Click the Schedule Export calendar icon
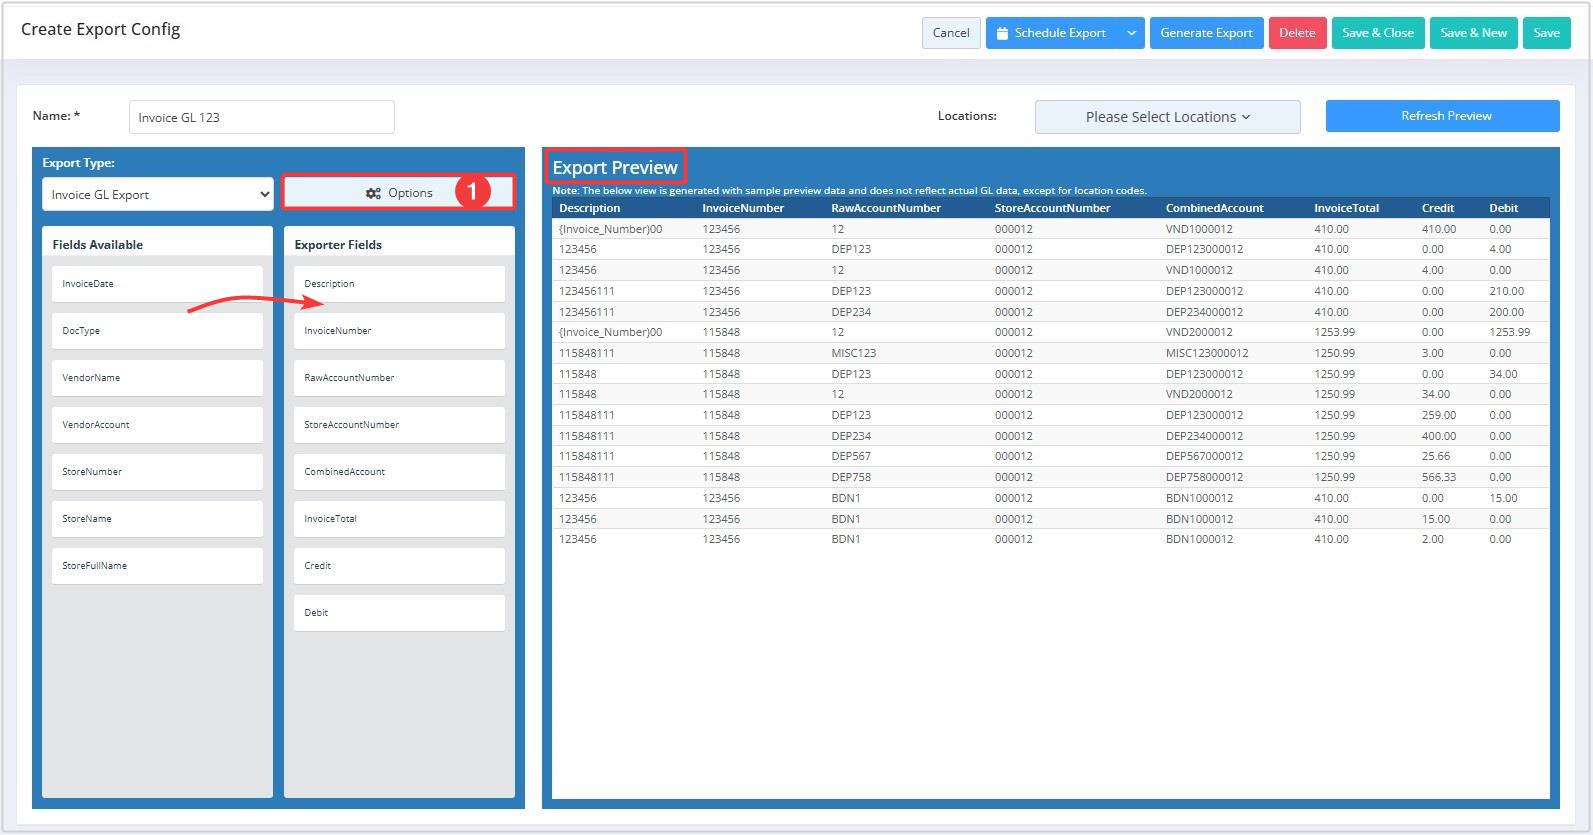The image size is (1593, 835). 1002,33
